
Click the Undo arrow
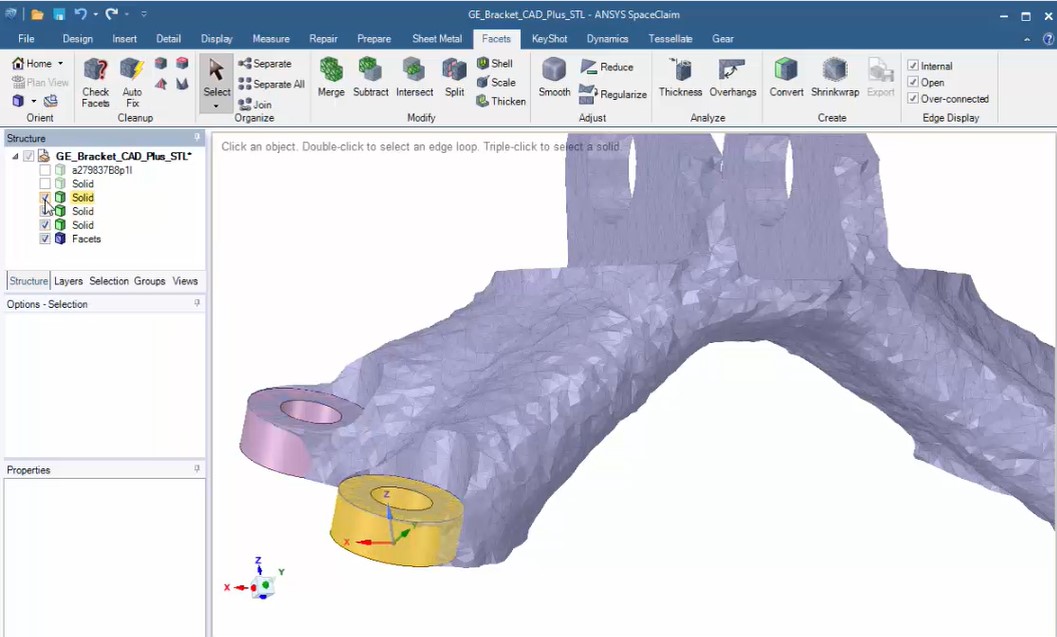pyautogui.click(x=80, y=13)
